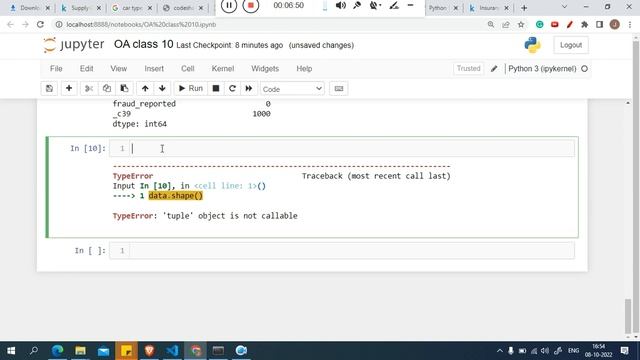Viewport: 640px width, 360px height.
Task: Open the Widgets menu
Action: tap(265, 69)
